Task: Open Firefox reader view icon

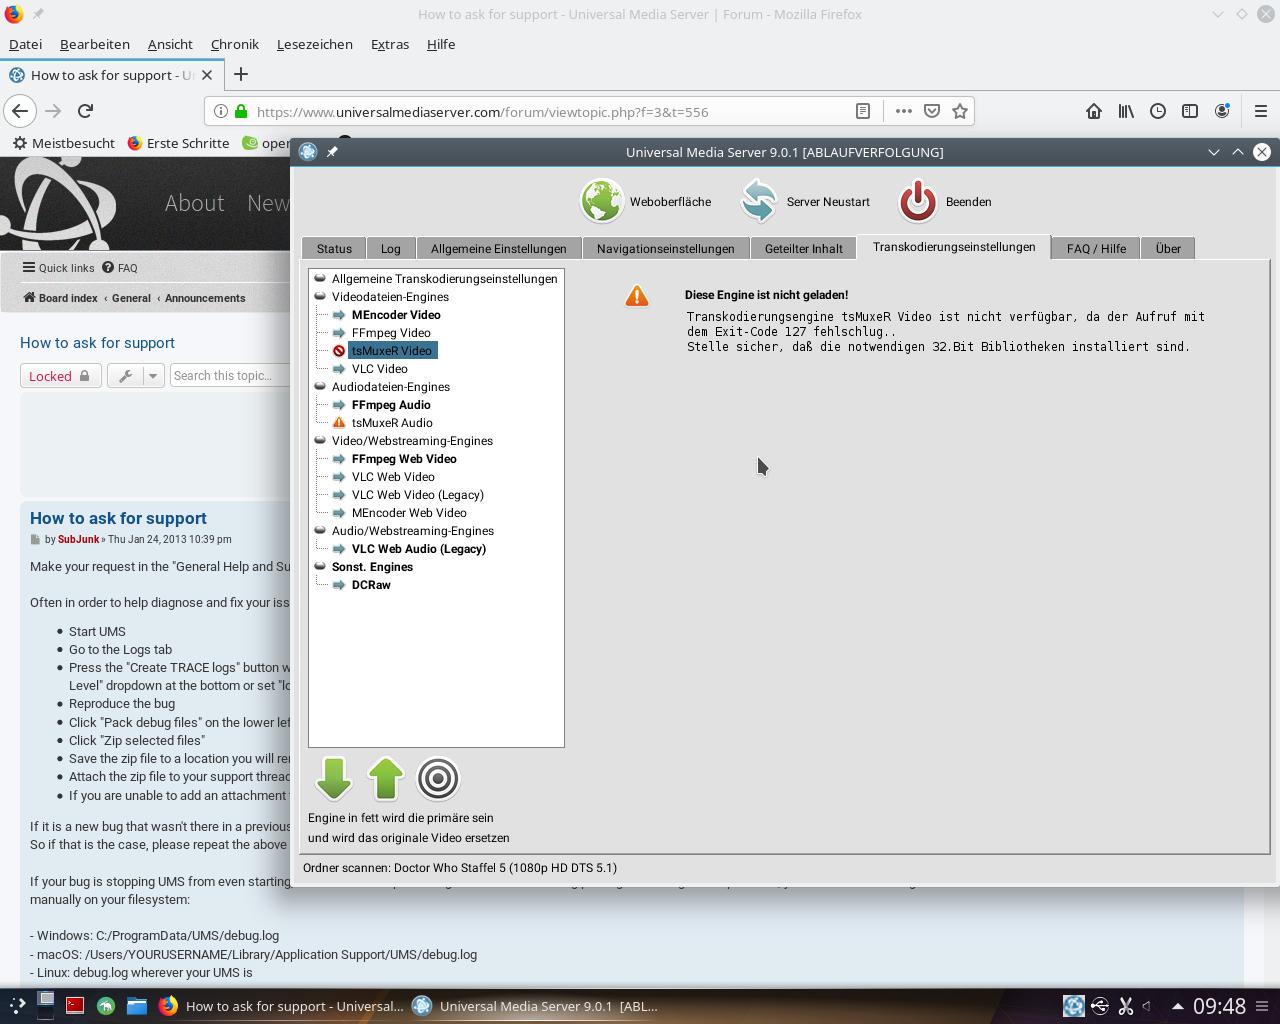Action: (863, 111)
